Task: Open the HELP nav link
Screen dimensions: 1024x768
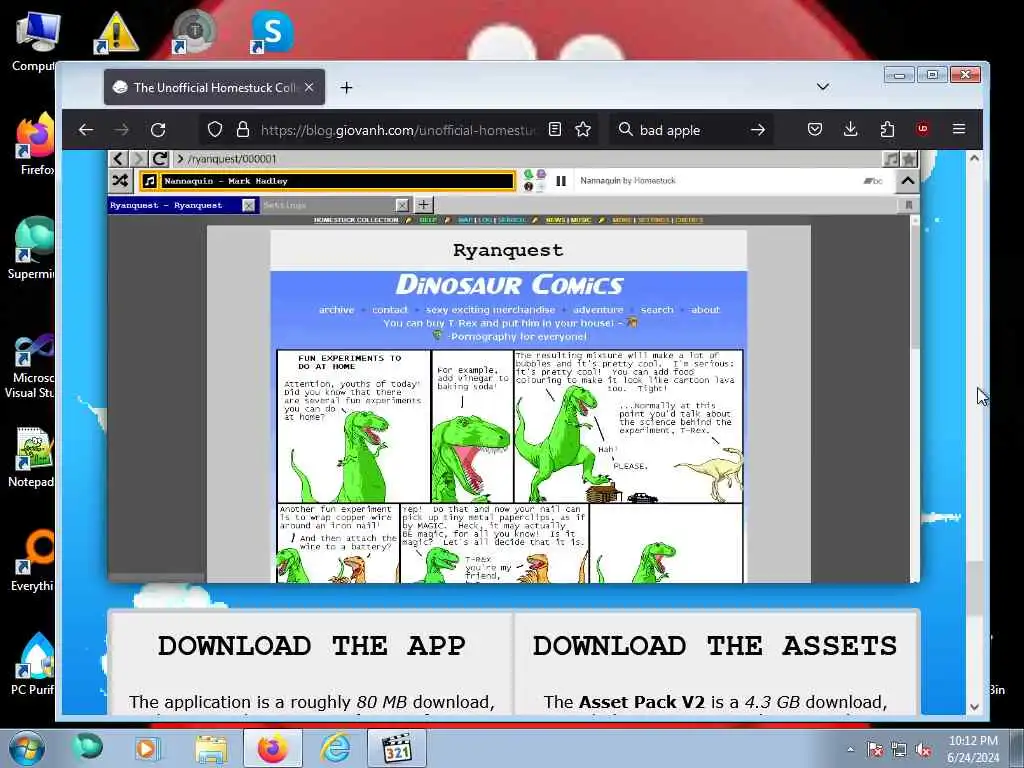Action: [x=428, y=220]
